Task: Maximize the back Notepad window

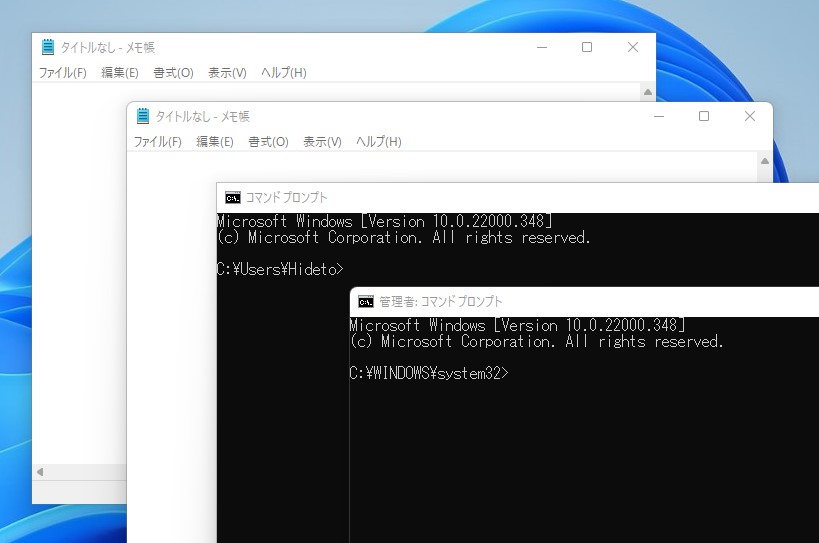Action: click(587, 48)
